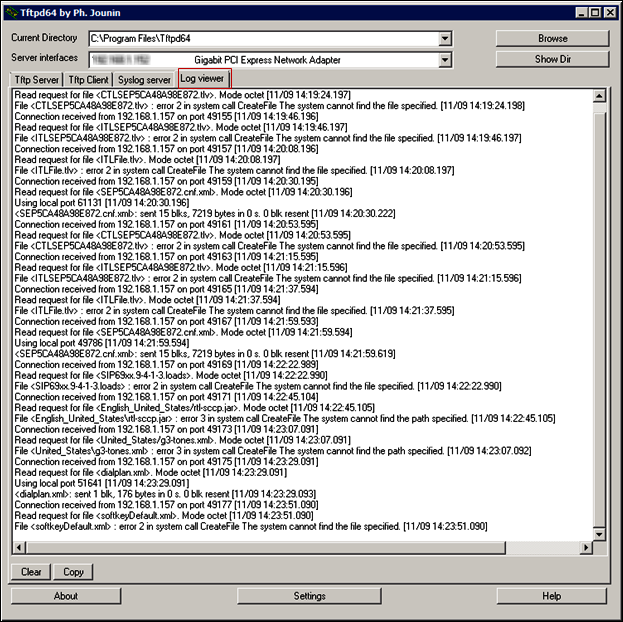Image resolution: width=623 pixels, height=622 pixels.
Task: Click the Help button
Action: [x=552, y=596]
